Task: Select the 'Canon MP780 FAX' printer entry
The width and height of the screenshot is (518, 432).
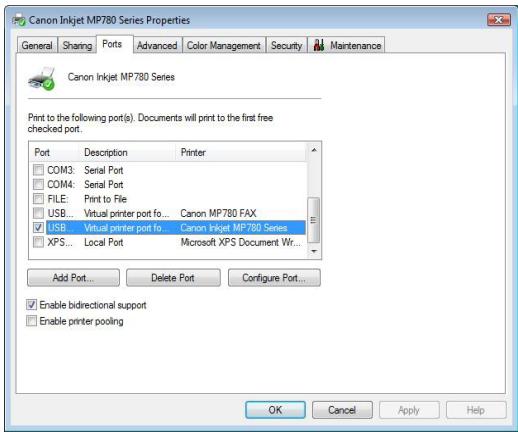Action: pyautogui.click(x=218, y=213)
